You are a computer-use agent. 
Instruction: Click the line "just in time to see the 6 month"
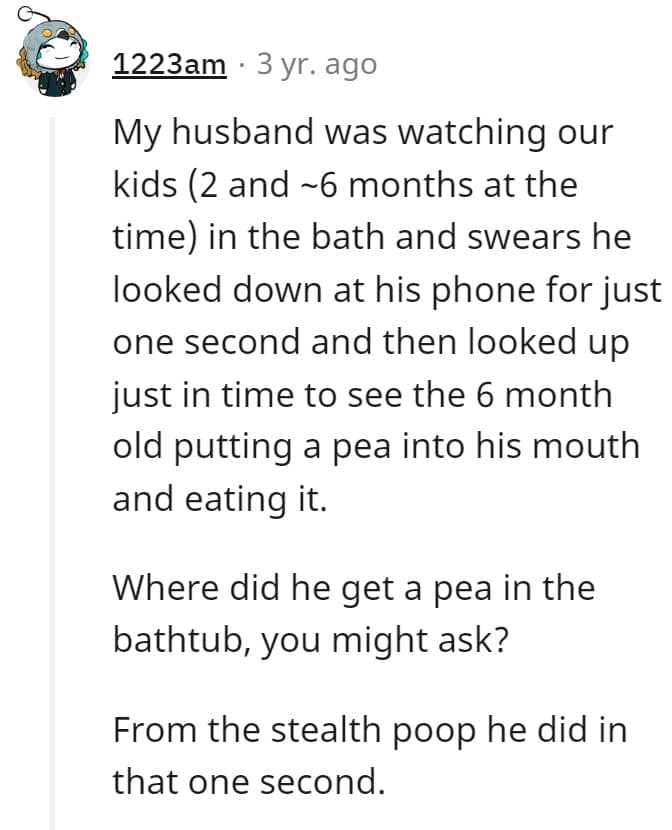coord(361,394)
